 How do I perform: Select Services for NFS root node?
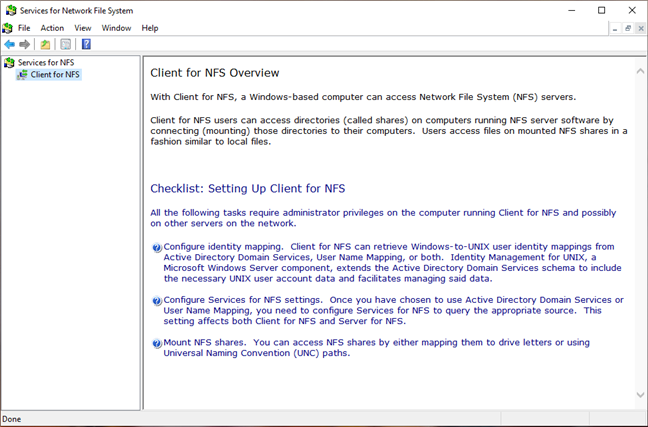point(46,62)
